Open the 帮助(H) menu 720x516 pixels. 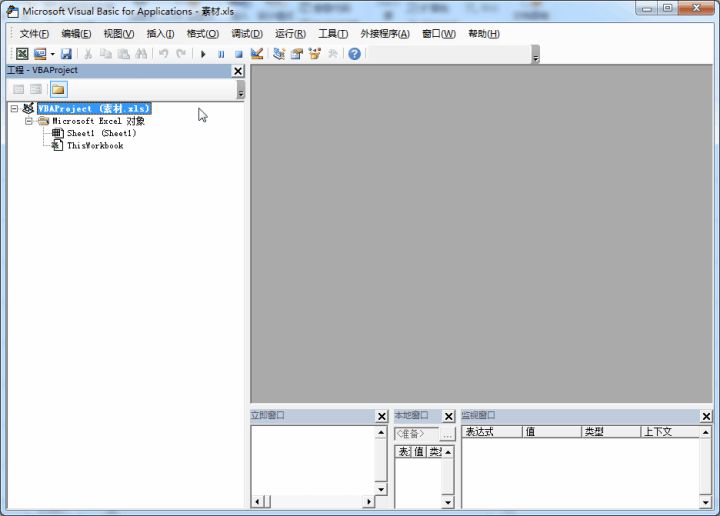pos(484,34)
